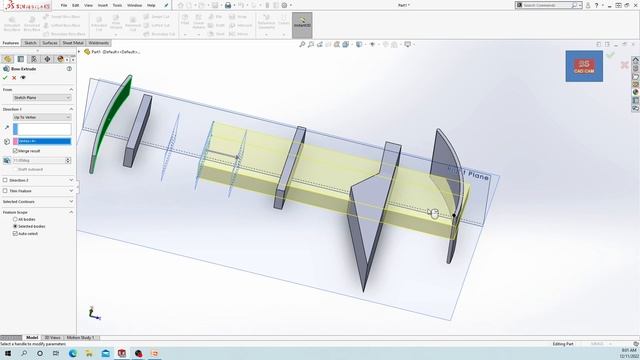Open the File menu
Viewport: 640px width, 360px height.
tap(64, 5)
